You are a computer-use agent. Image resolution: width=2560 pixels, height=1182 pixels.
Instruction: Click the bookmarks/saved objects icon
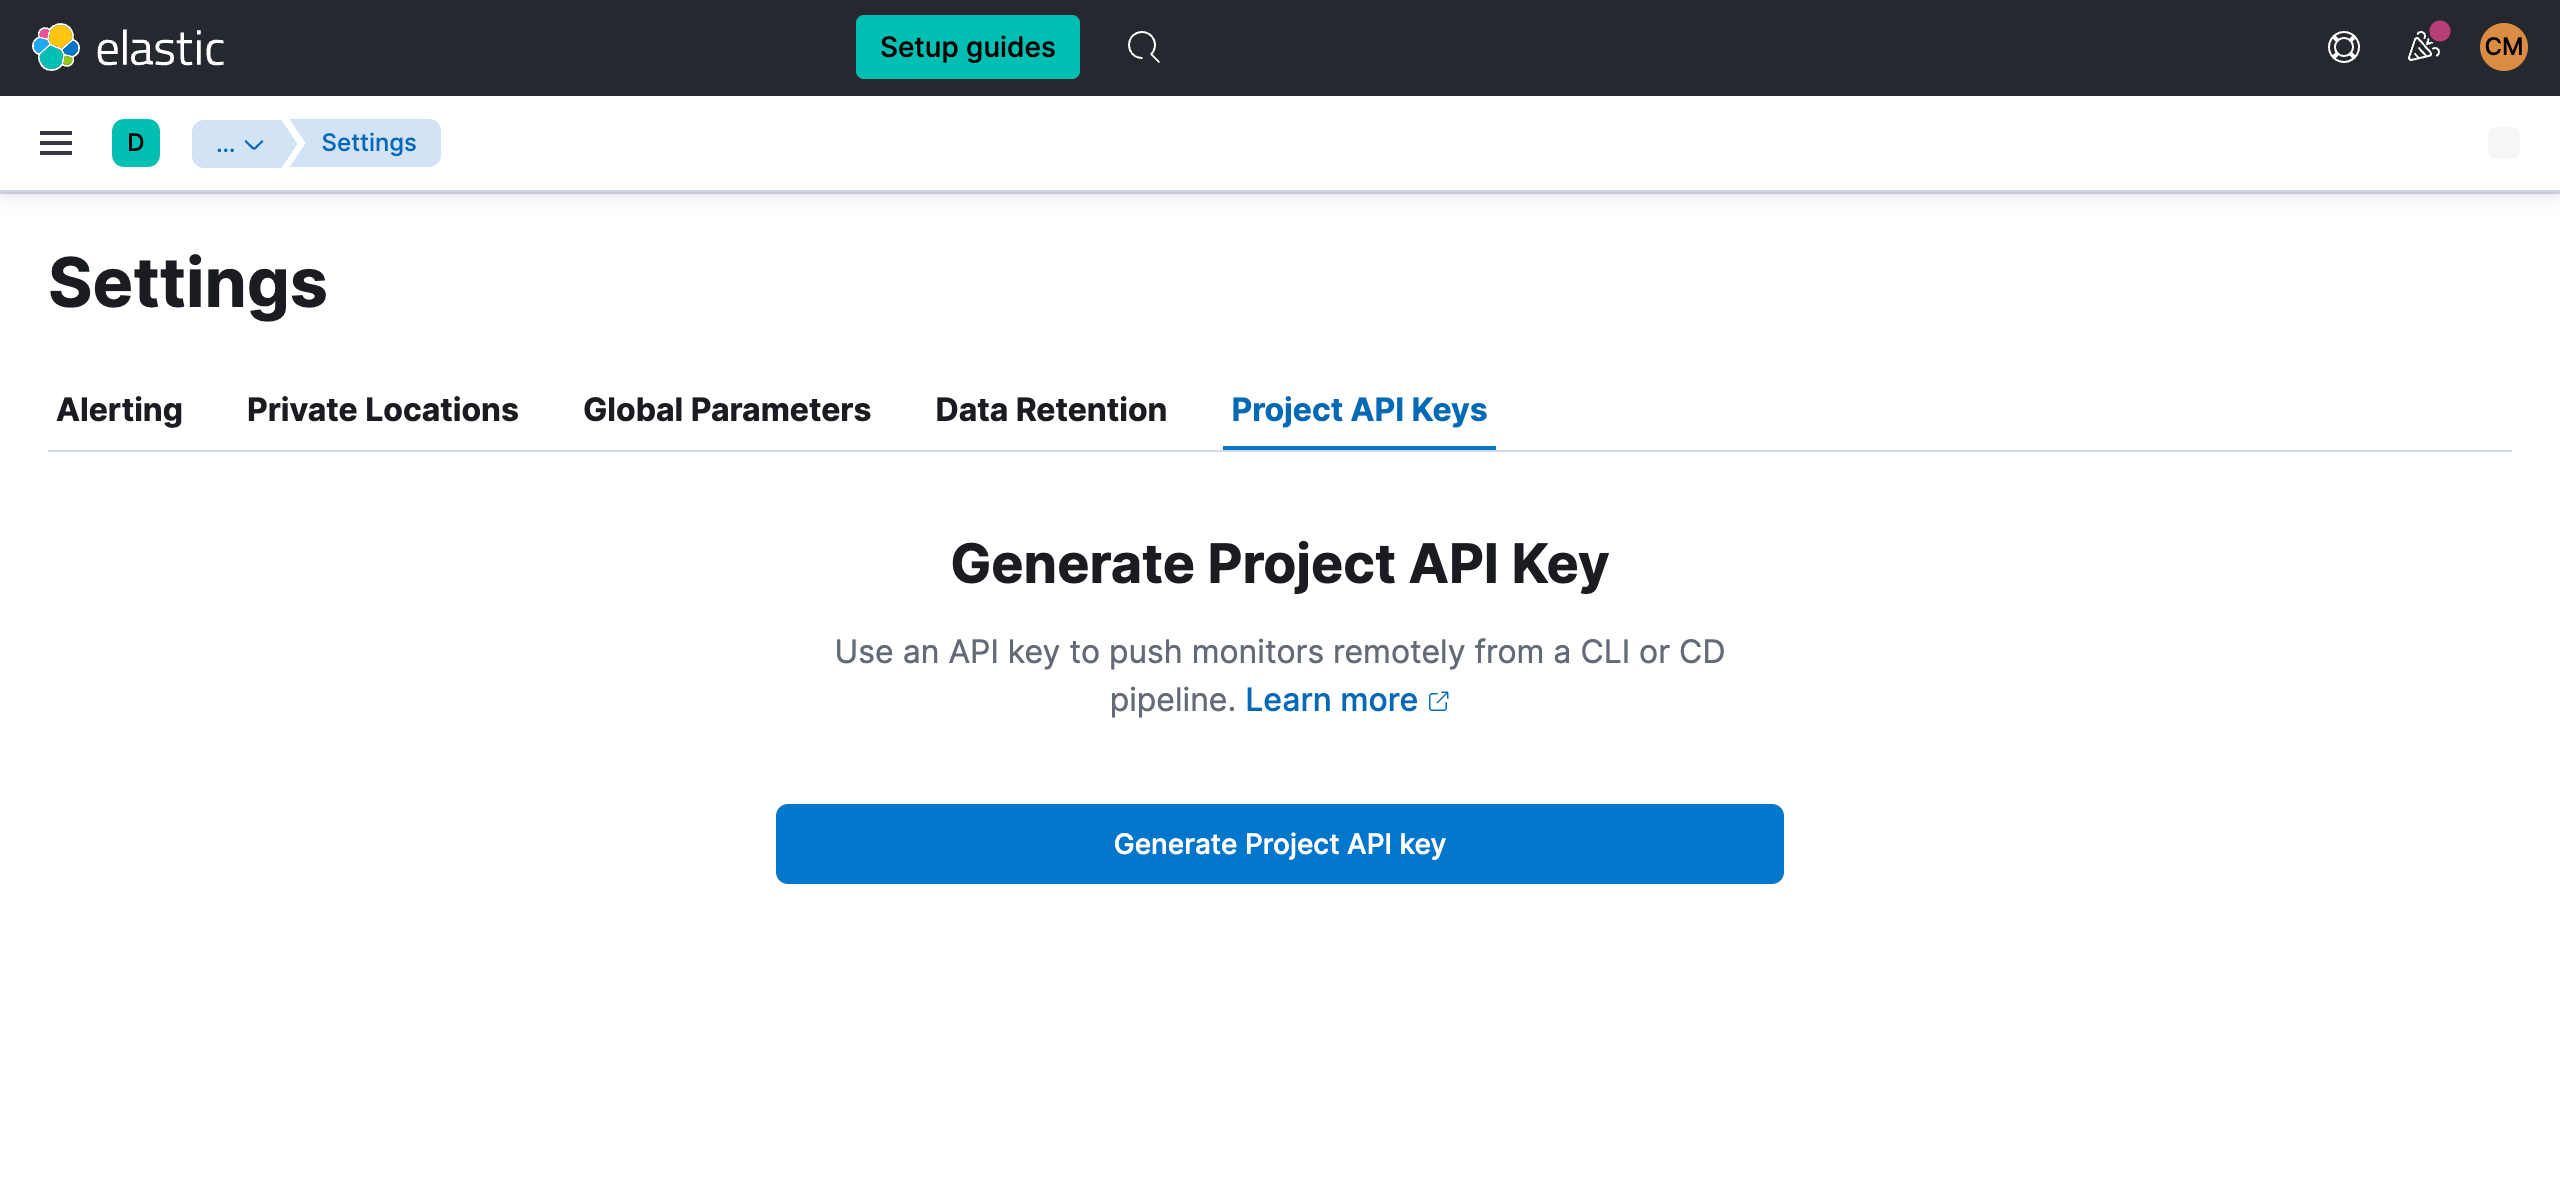click(x=2504, y=142)
